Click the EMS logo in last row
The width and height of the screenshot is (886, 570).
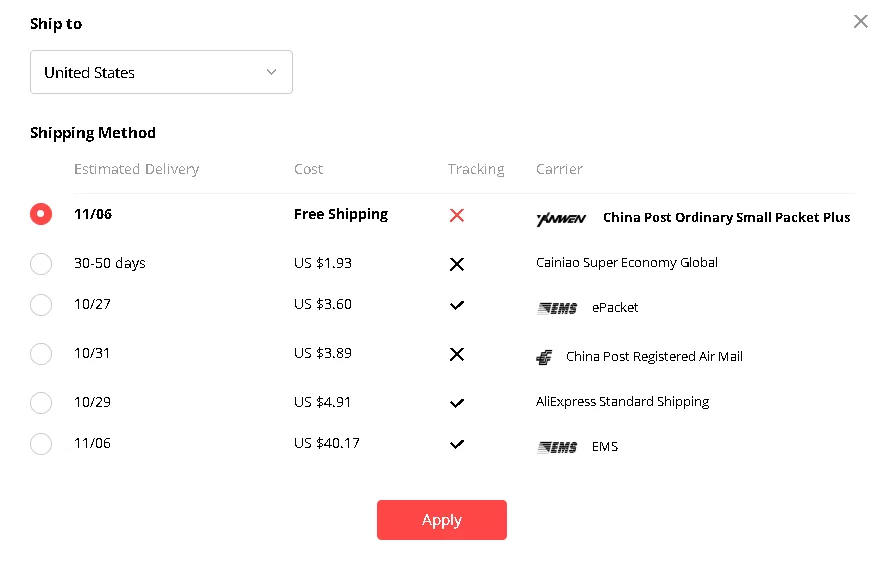click(557, 447)
